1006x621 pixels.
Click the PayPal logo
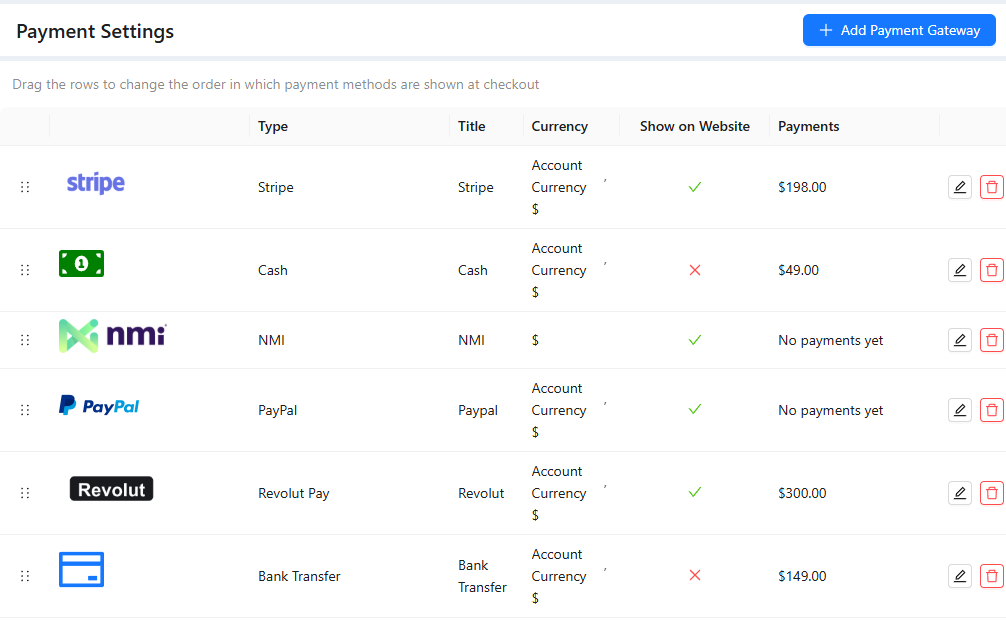point(99,405)
